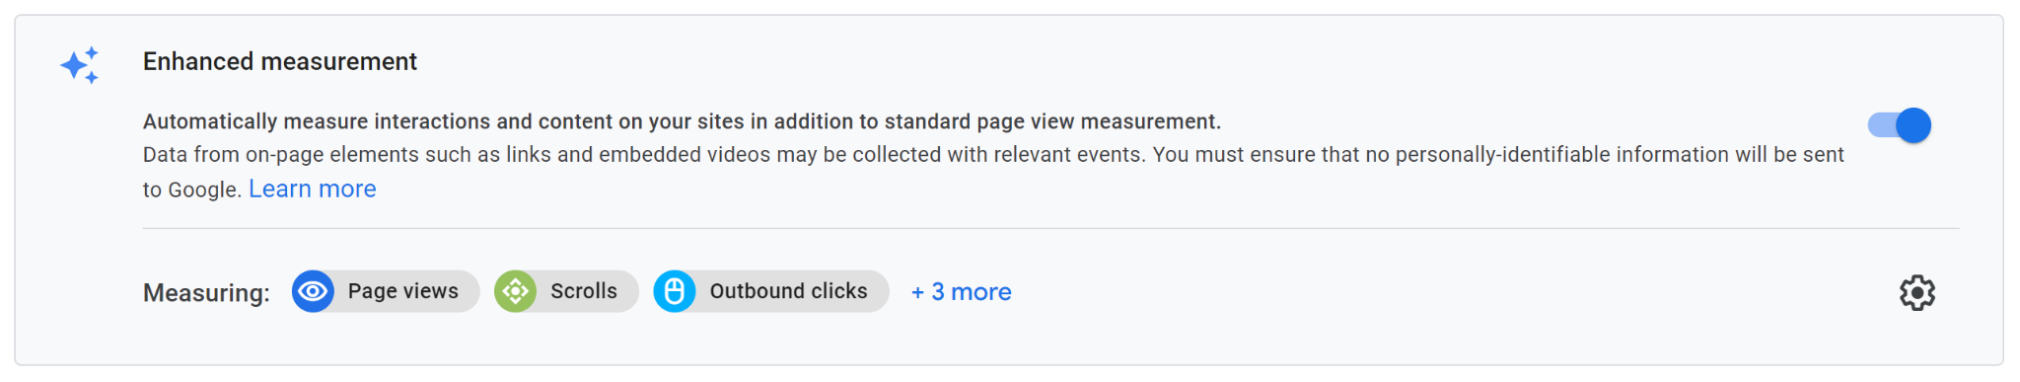
Task: Click the horizontal divider above Measuring row
Action: (1051, 228)
